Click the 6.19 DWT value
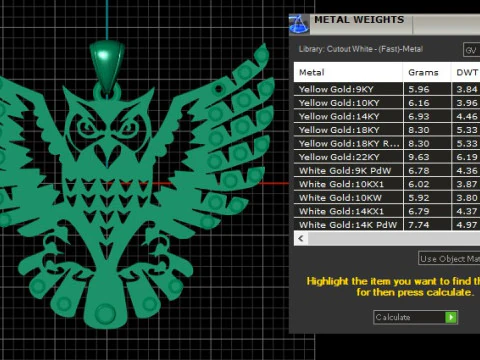 467,157
